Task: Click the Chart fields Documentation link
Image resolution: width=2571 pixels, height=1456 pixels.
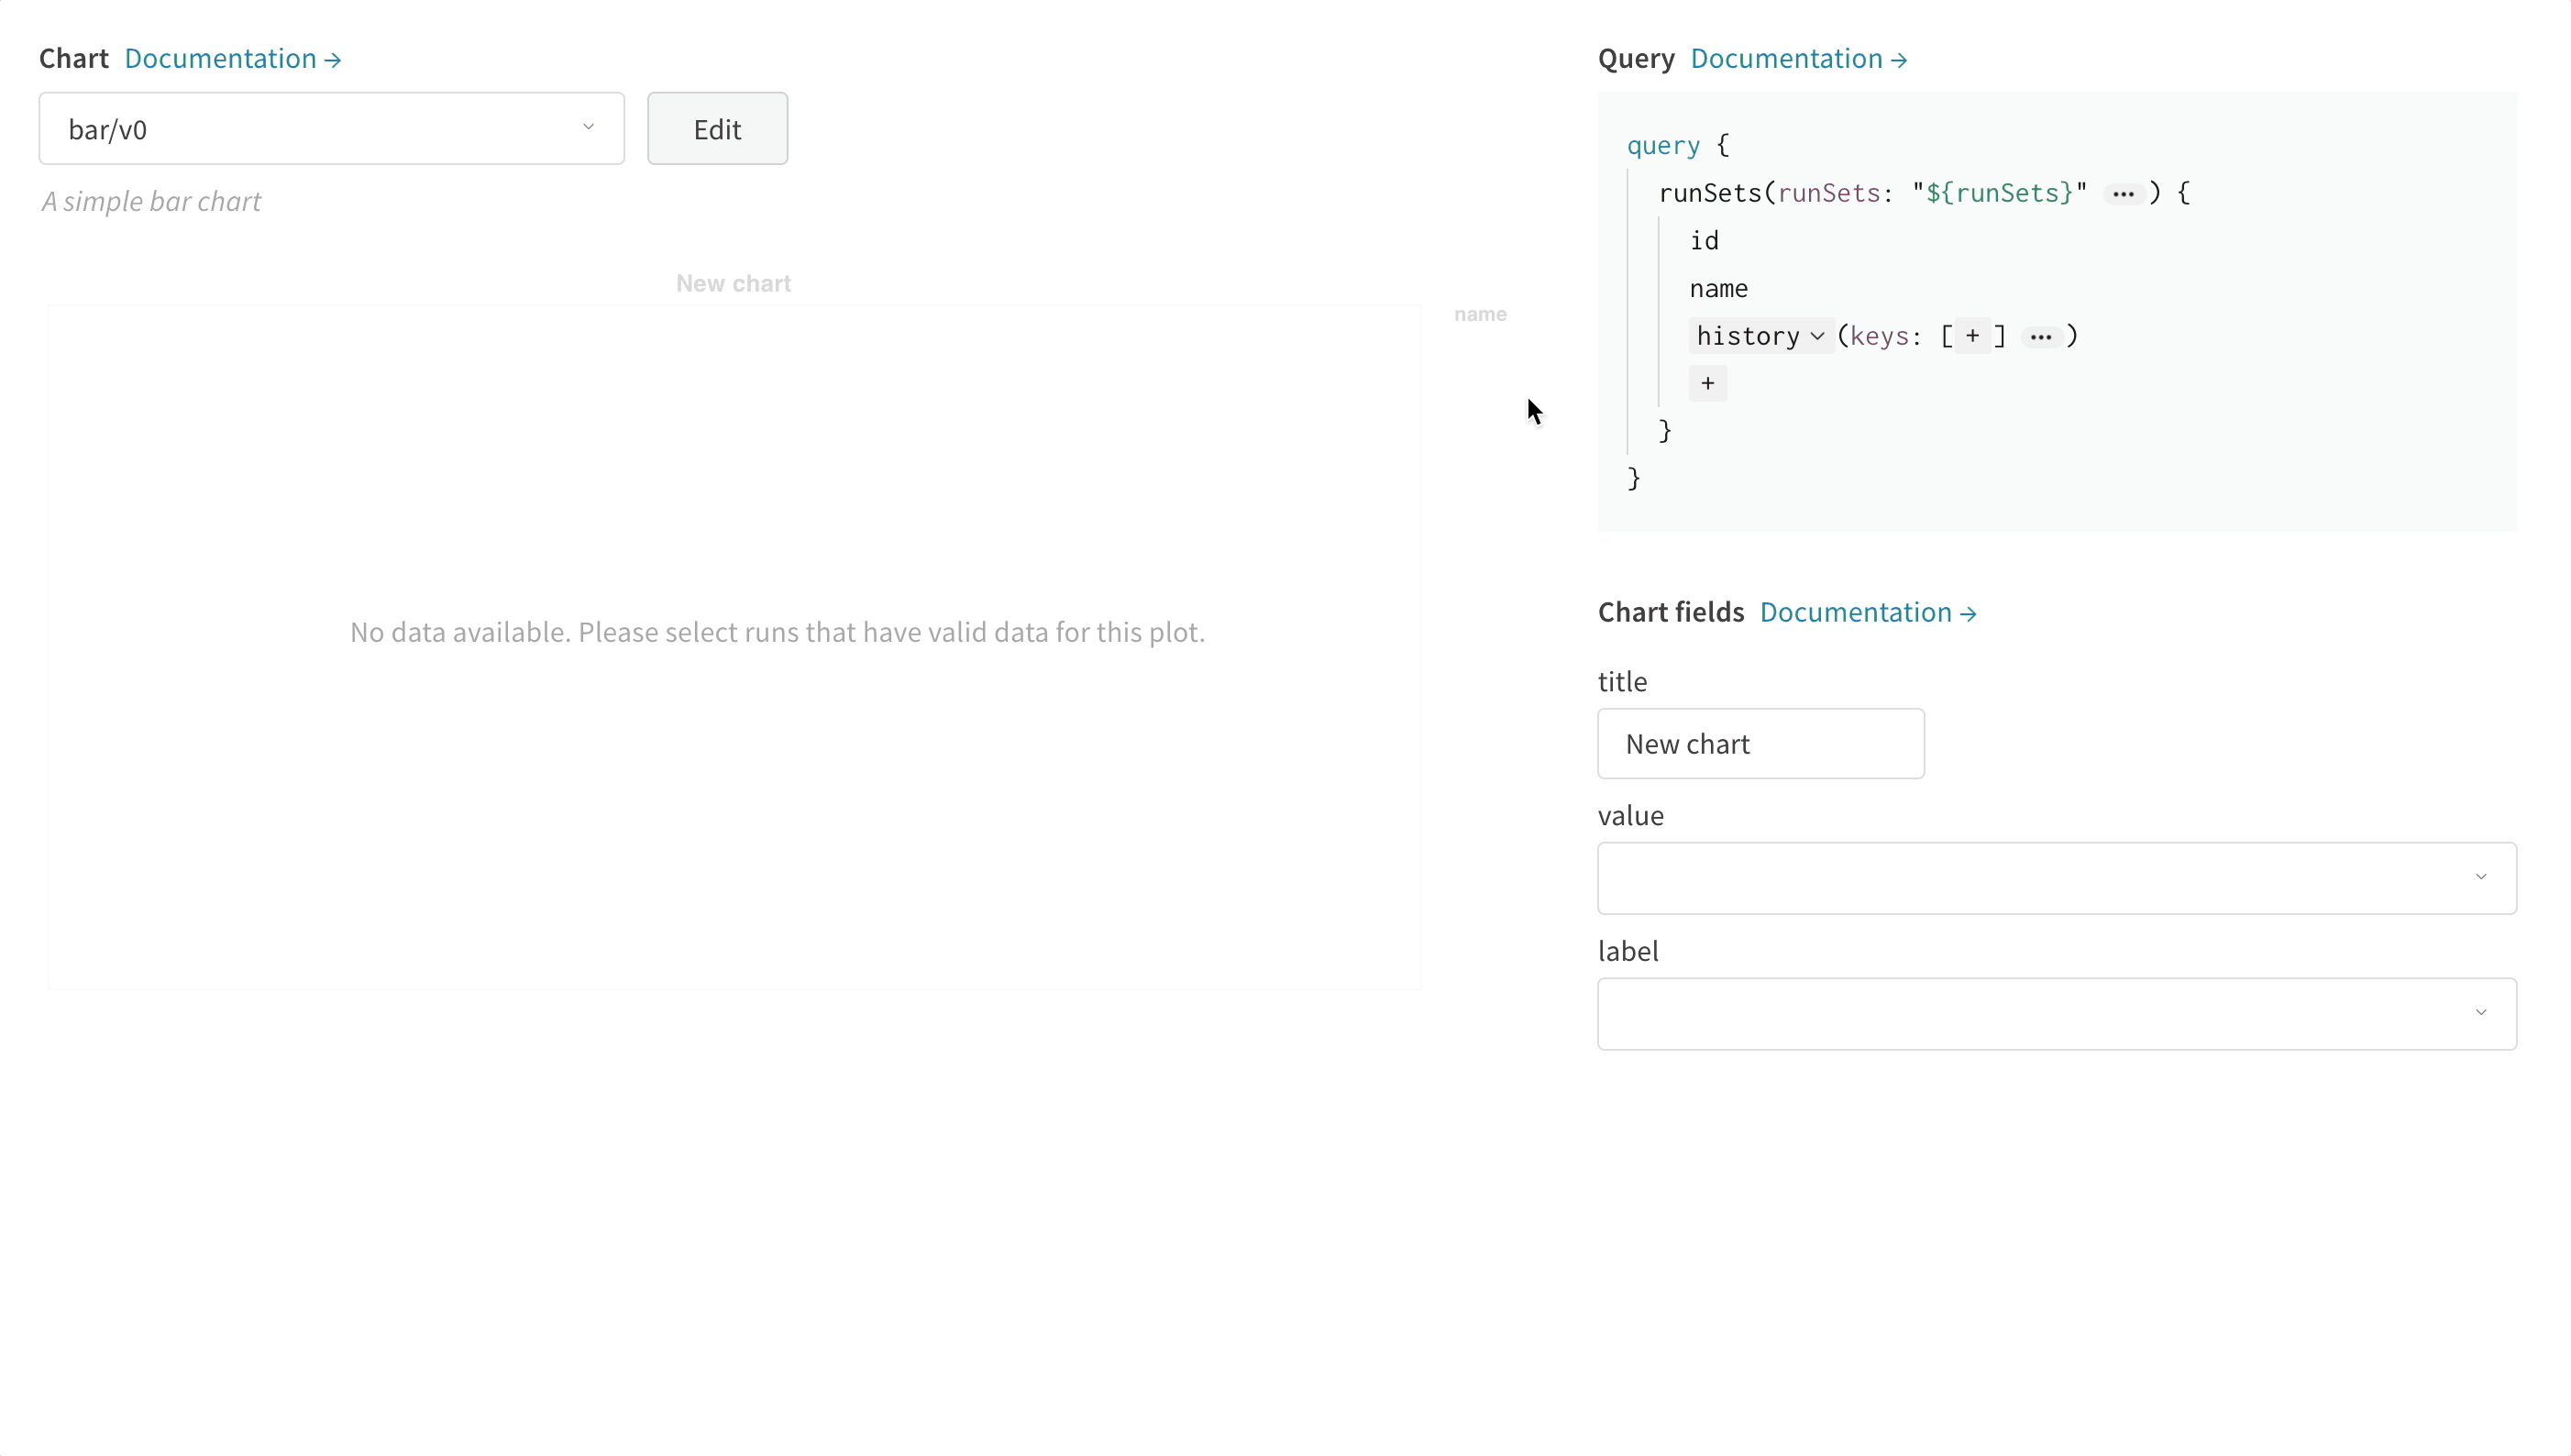Action: pos(1869,612)
